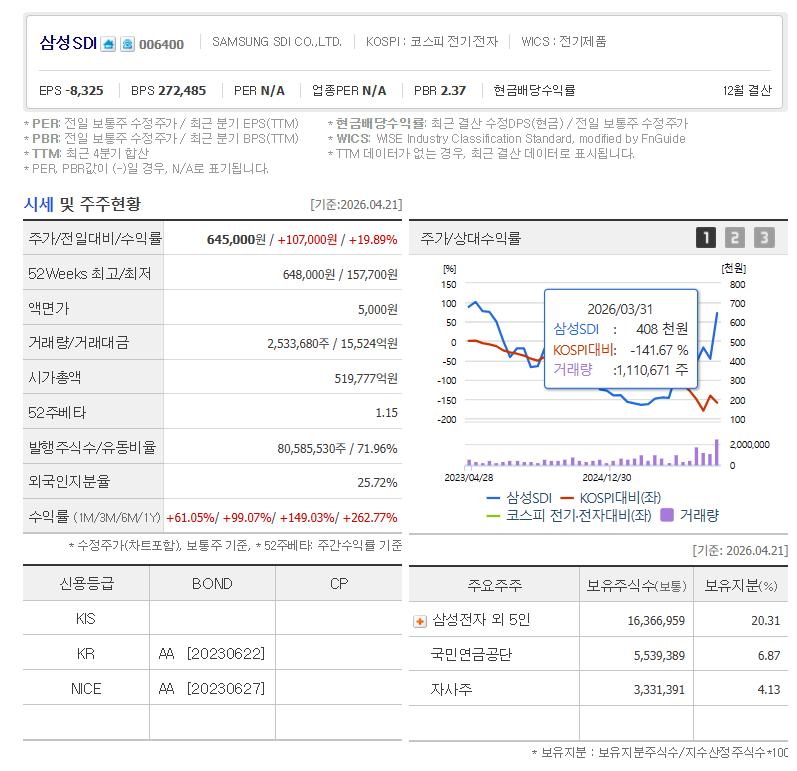797x771 pixels.
Task: Select the 408 천원 value in chart tooltip
Action: click(x=662, y=329)
